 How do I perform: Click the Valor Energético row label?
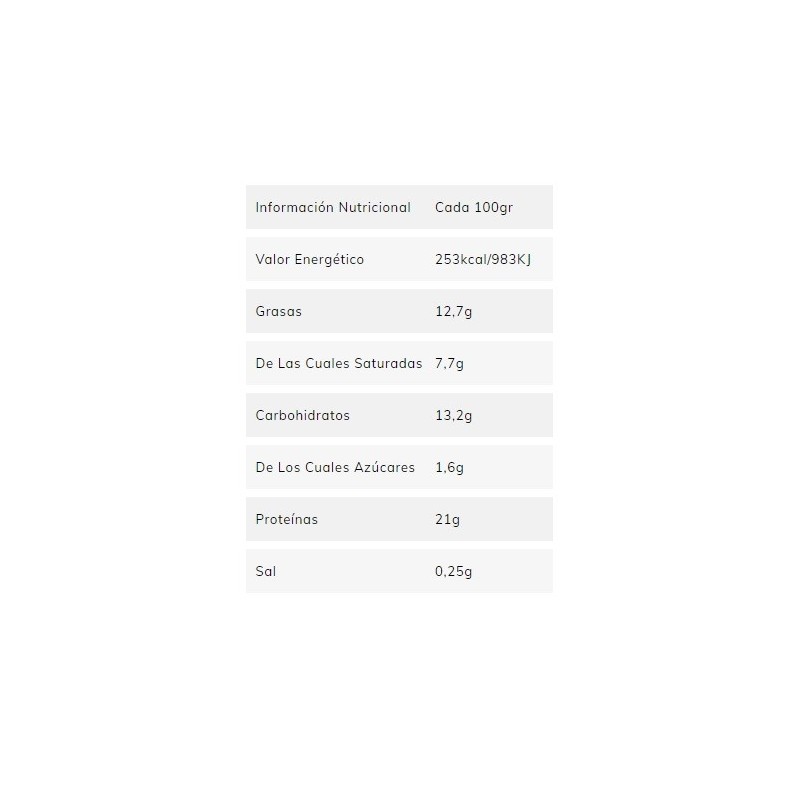pos(310,259)
